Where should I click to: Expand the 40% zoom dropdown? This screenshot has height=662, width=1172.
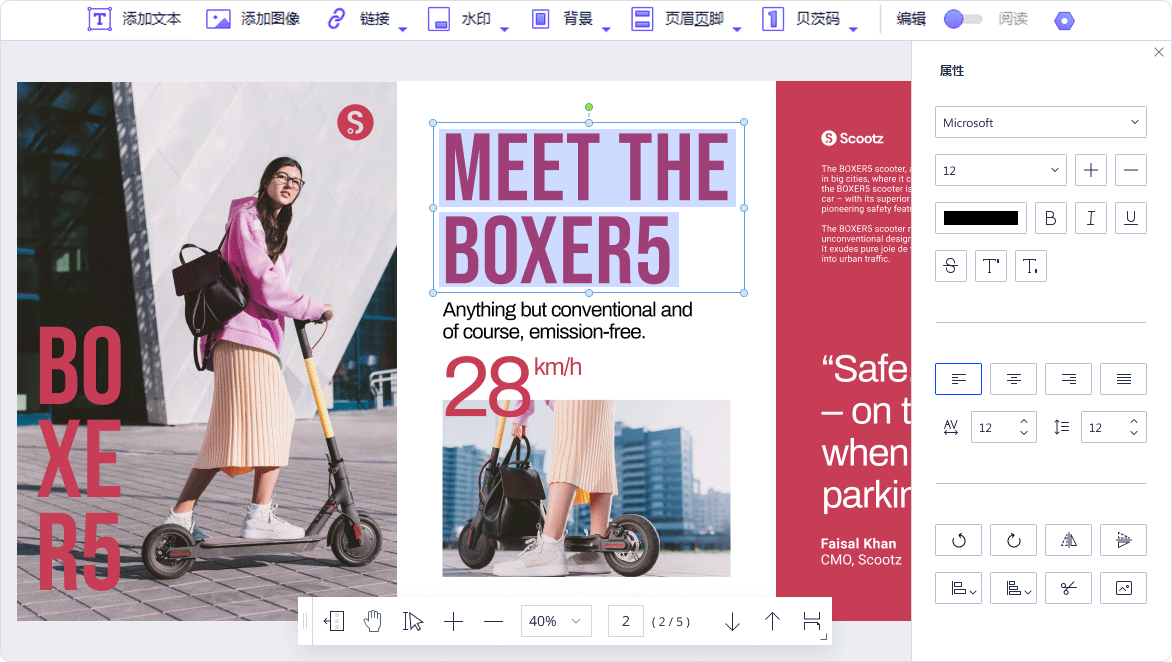pyautogui.click(x=555, y=621)
